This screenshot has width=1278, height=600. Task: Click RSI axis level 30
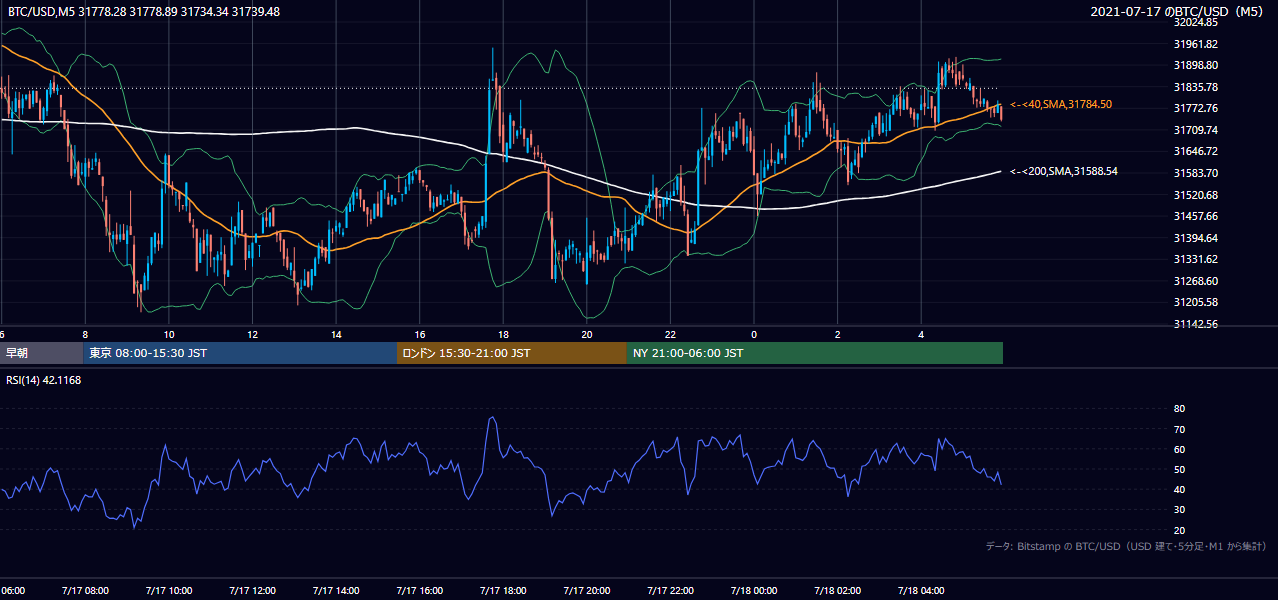(x=1179, y=509)
